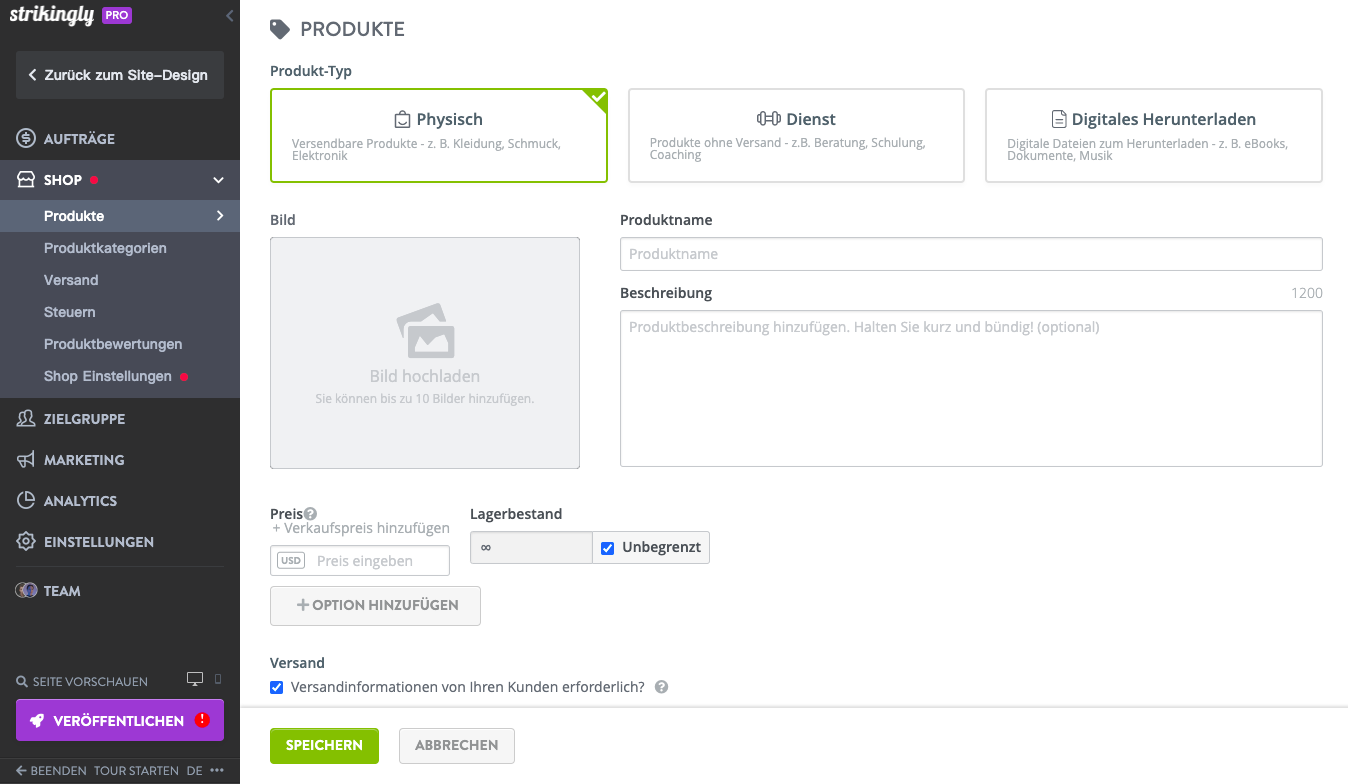Open the three-dots more menu
Viewport: 1348px width, 784px height.
[217, 771]
